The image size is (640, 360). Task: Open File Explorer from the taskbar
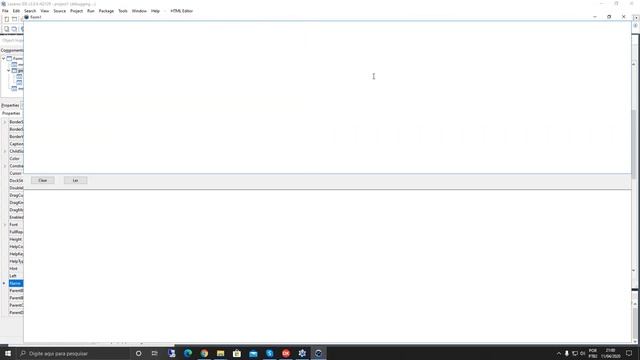point(220,353)
